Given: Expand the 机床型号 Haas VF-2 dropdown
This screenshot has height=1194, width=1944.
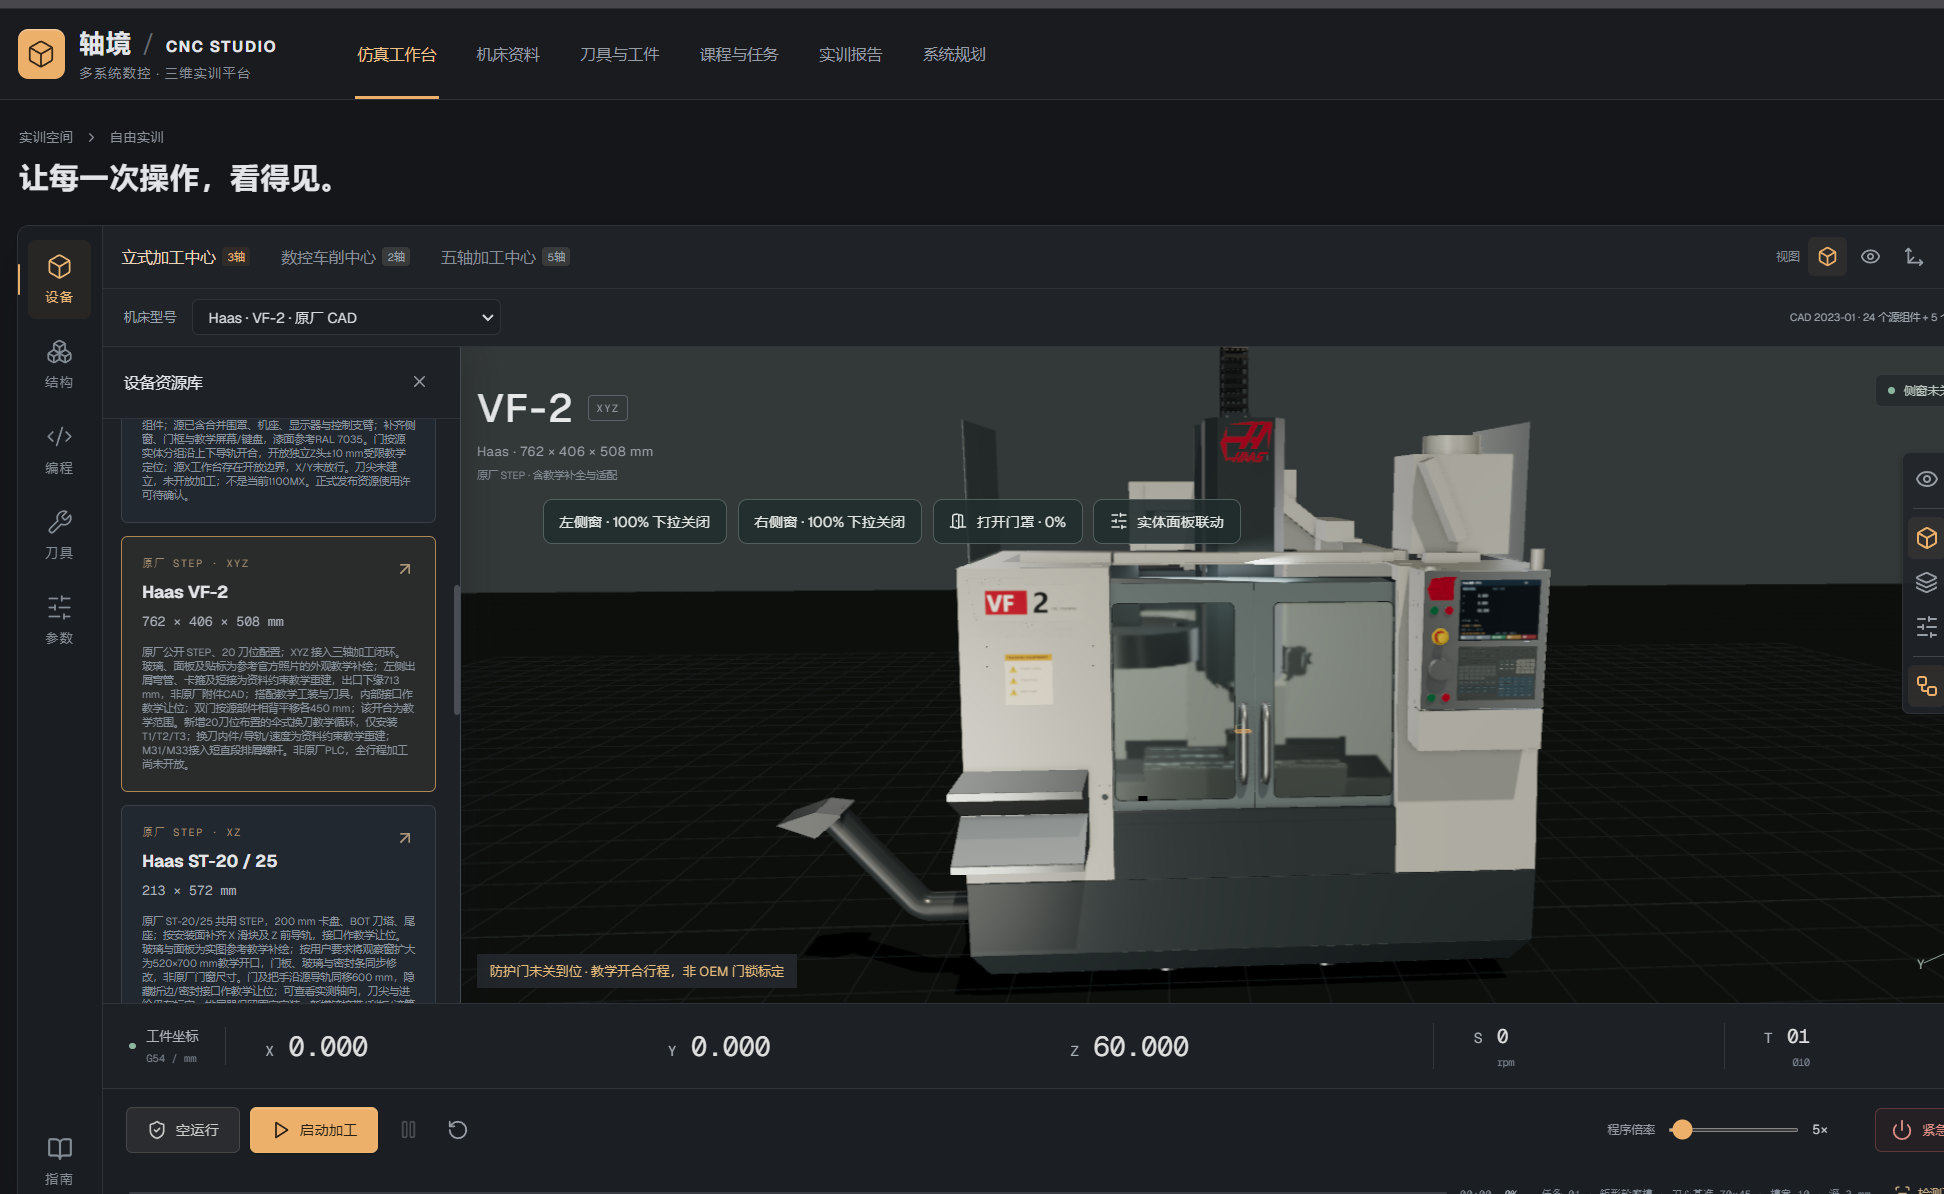Looking at the screenshot, I should (x=346, y=318).
